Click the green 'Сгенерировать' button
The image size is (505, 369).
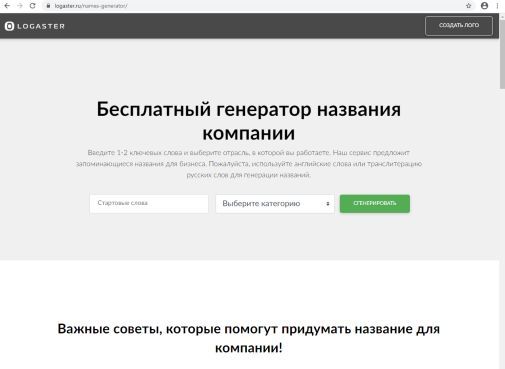(375, 203)
